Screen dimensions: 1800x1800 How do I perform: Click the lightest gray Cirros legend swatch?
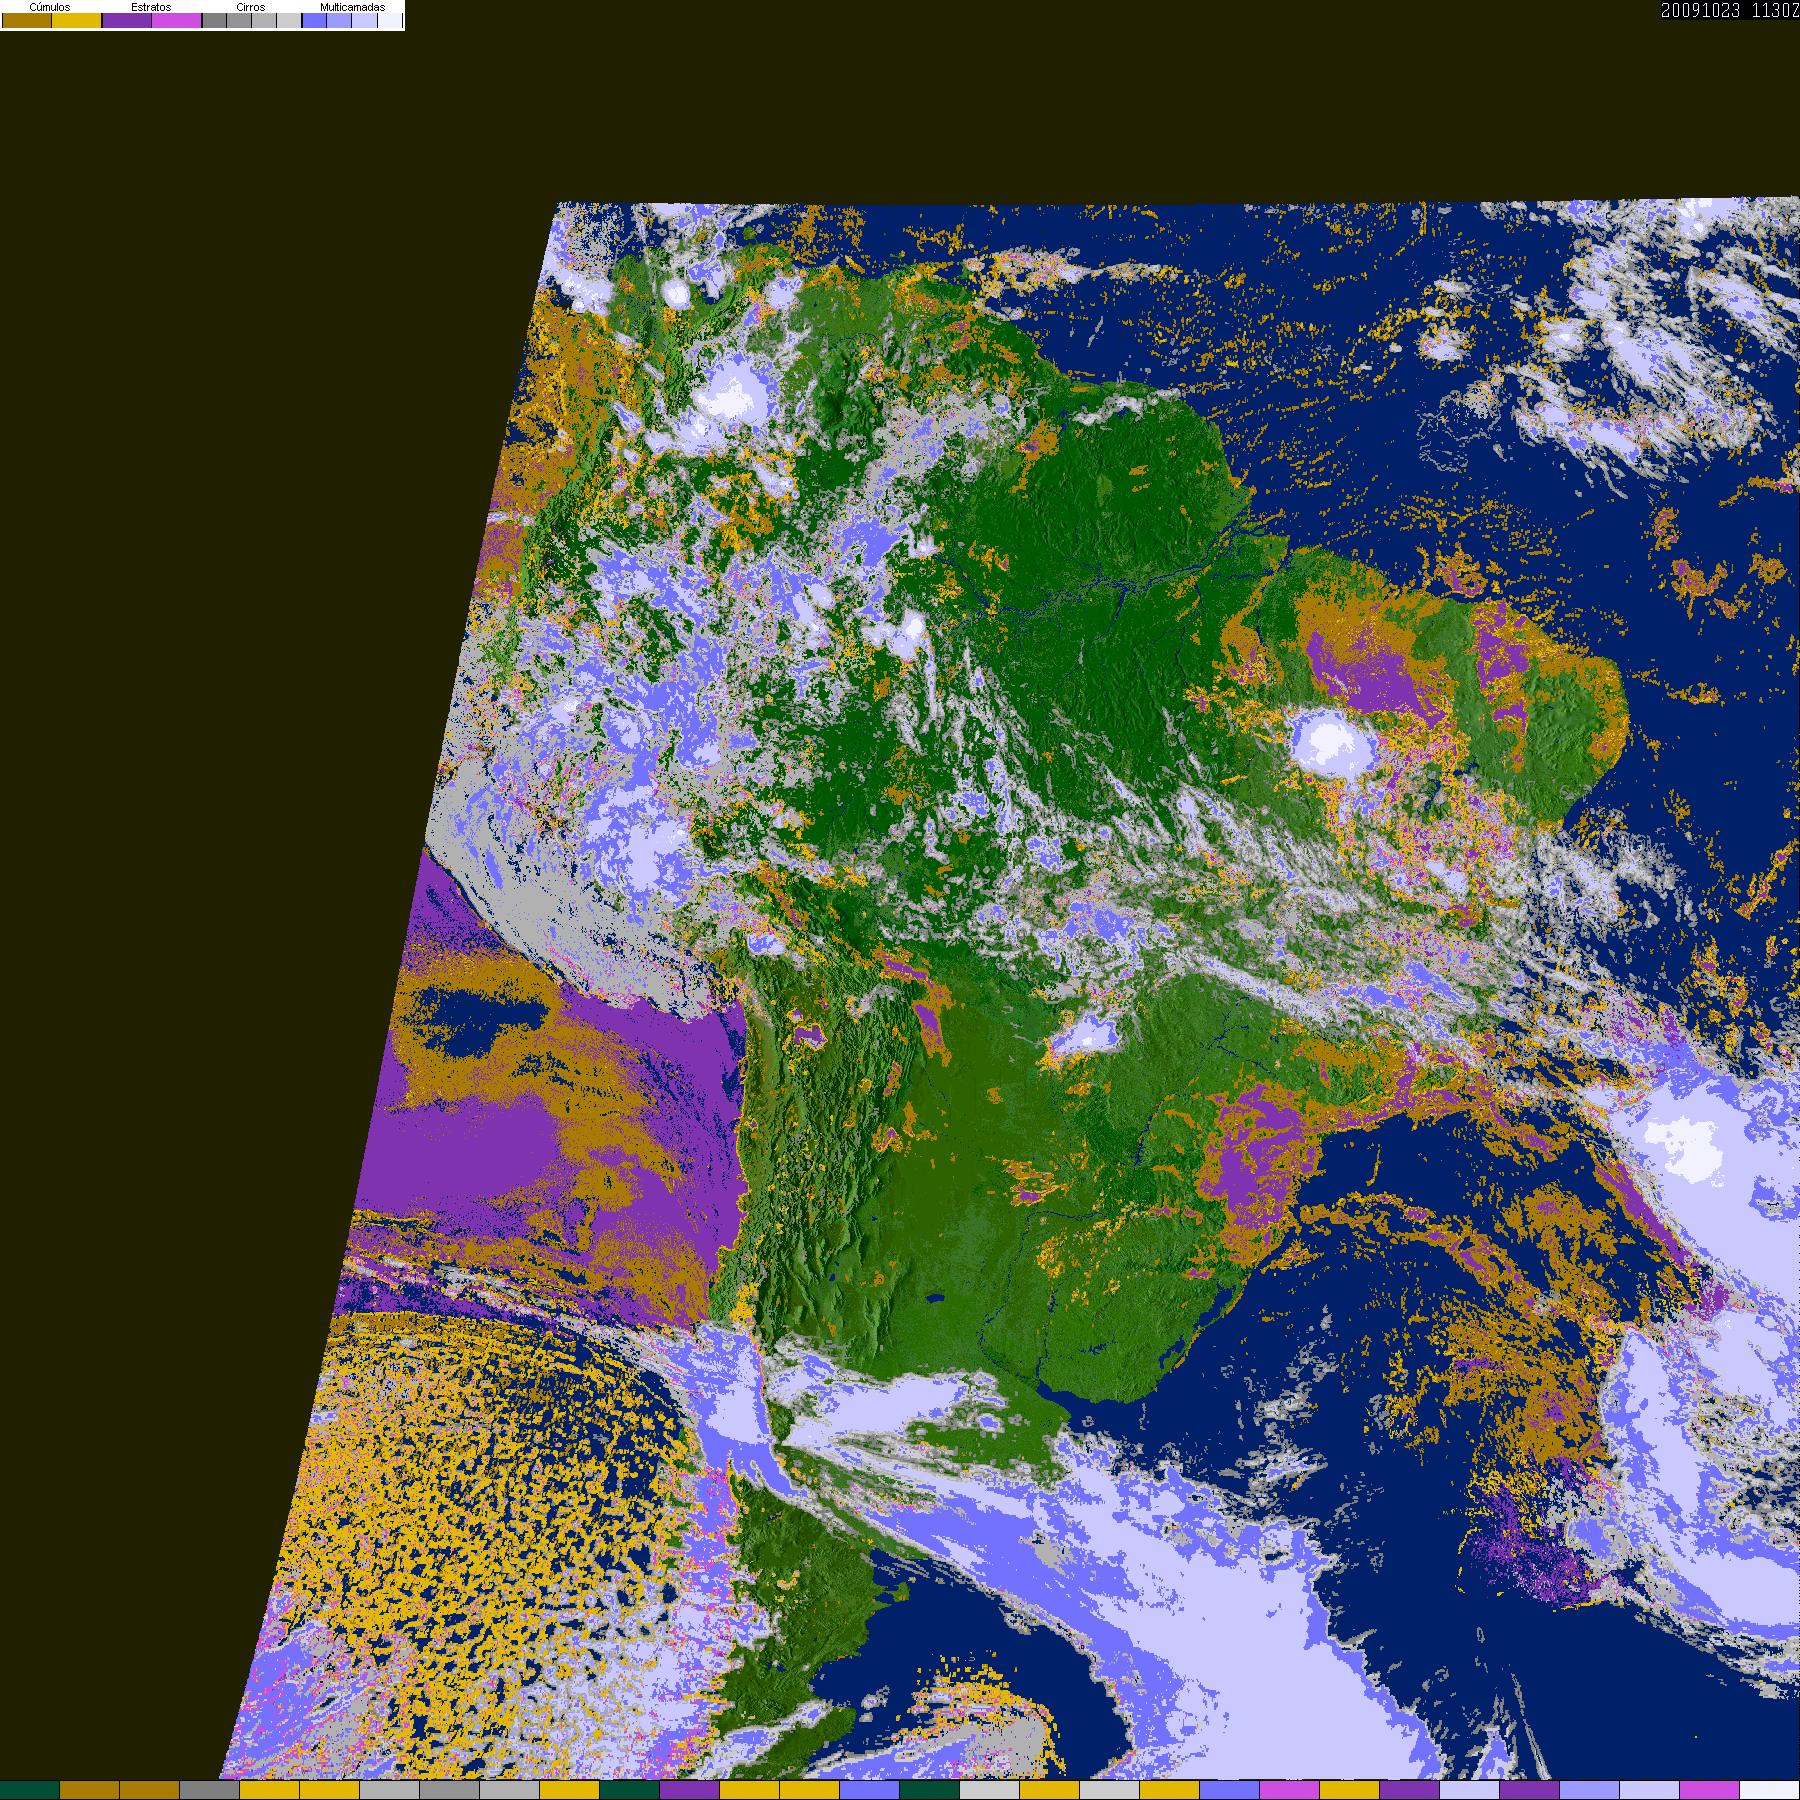pyautogui.click(x=289, y=20)
